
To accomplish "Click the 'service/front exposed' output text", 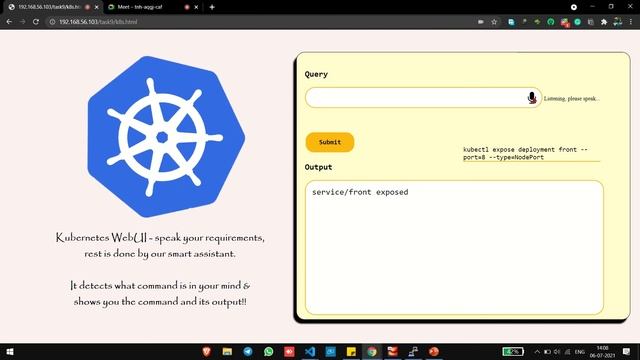I will click(x=360, y=192).
